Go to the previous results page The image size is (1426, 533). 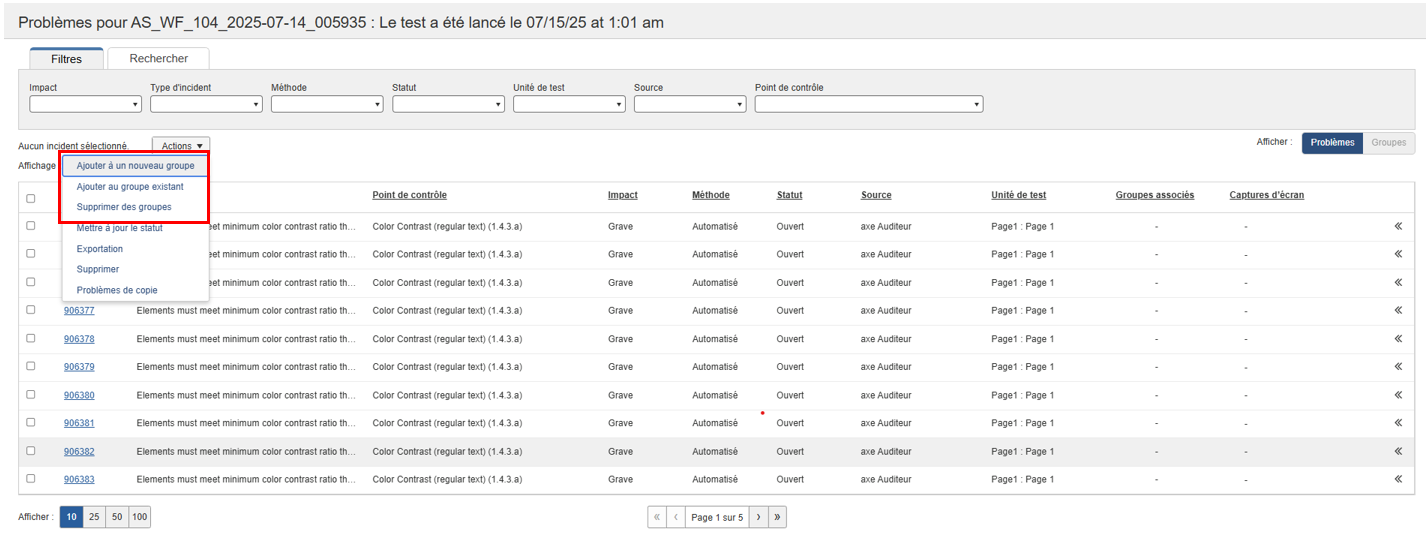pos(676,517)
